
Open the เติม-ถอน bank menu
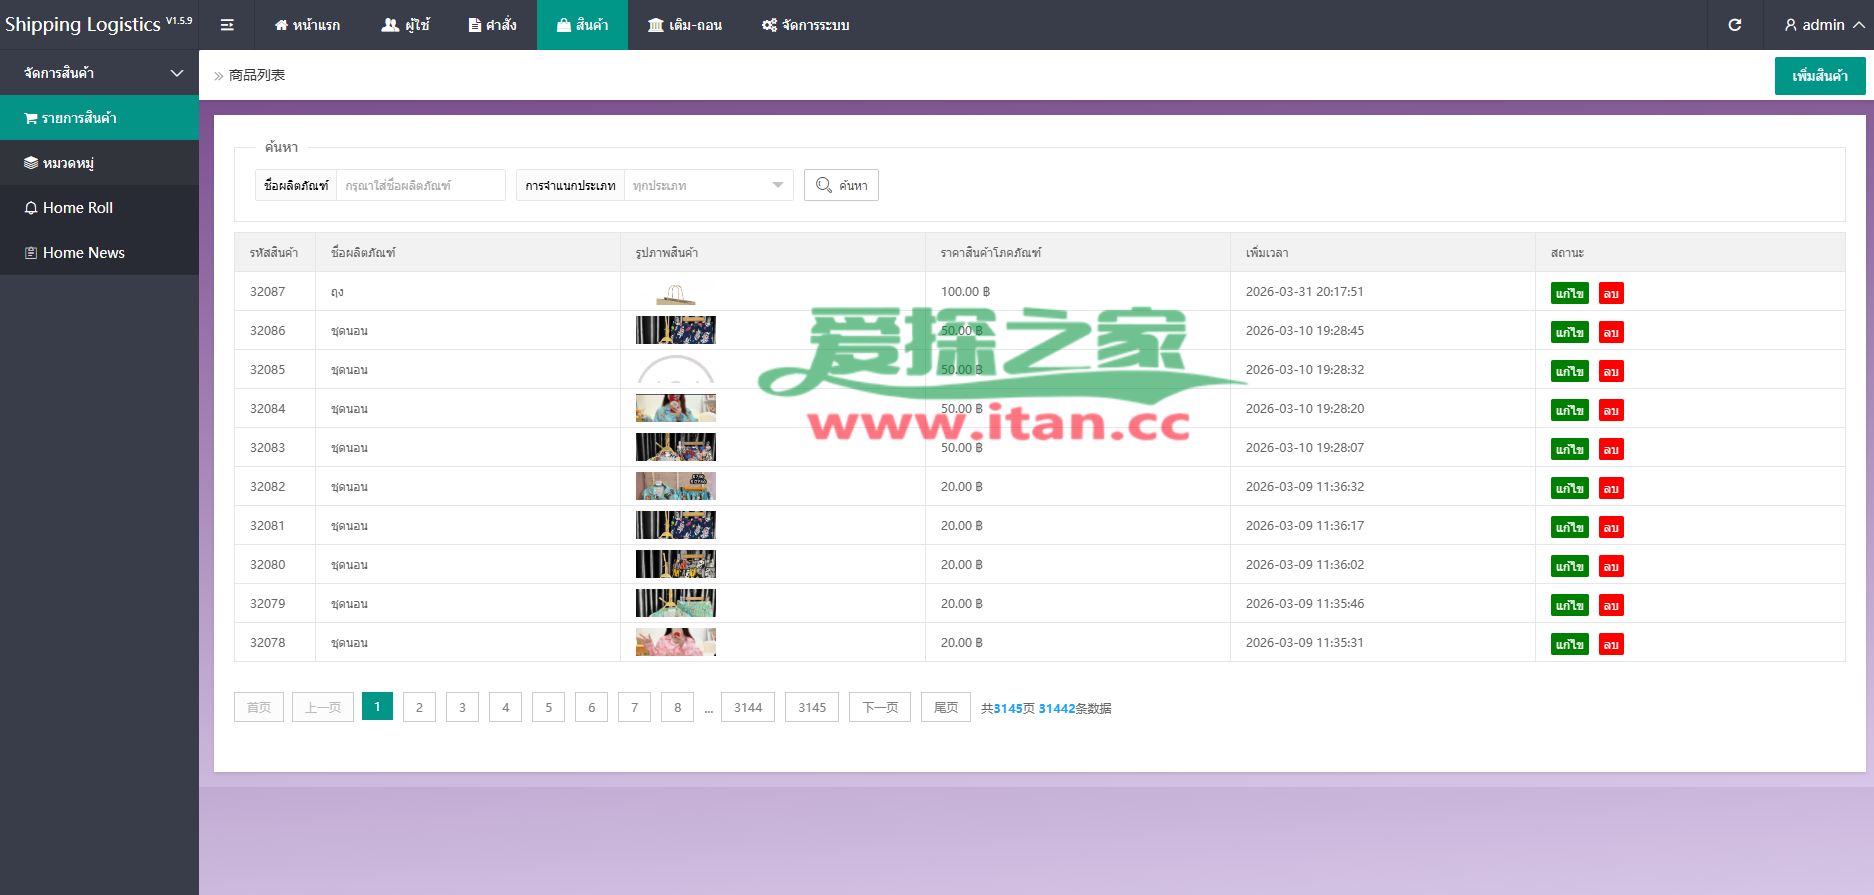685,25
